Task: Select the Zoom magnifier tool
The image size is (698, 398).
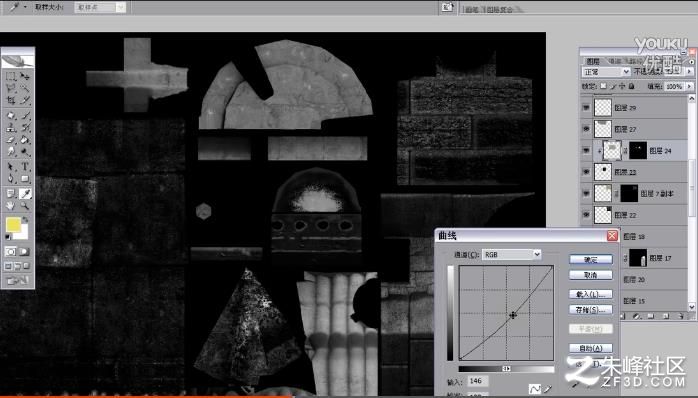Action: point(24,206)
